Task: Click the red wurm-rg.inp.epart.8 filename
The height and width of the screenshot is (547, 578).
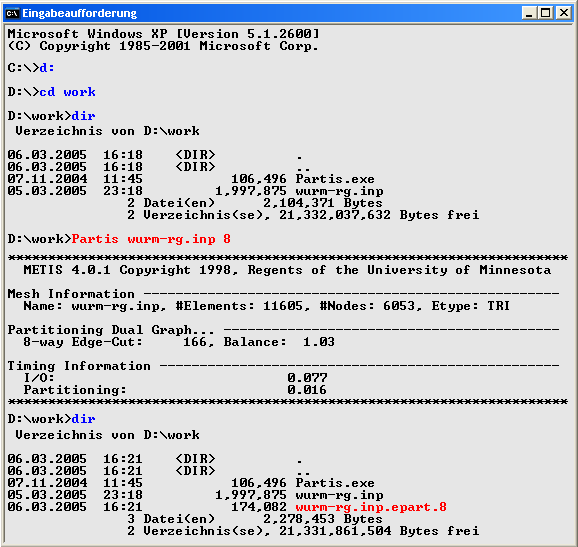Action: [x=371, y=507]
